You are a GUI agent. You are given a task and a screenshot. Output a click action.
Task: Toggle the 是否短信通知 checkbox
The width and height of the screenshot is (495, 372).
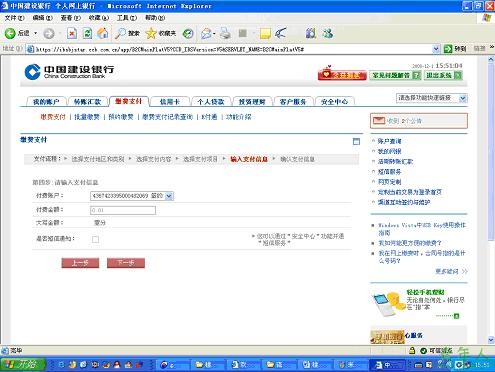(95, 239)
